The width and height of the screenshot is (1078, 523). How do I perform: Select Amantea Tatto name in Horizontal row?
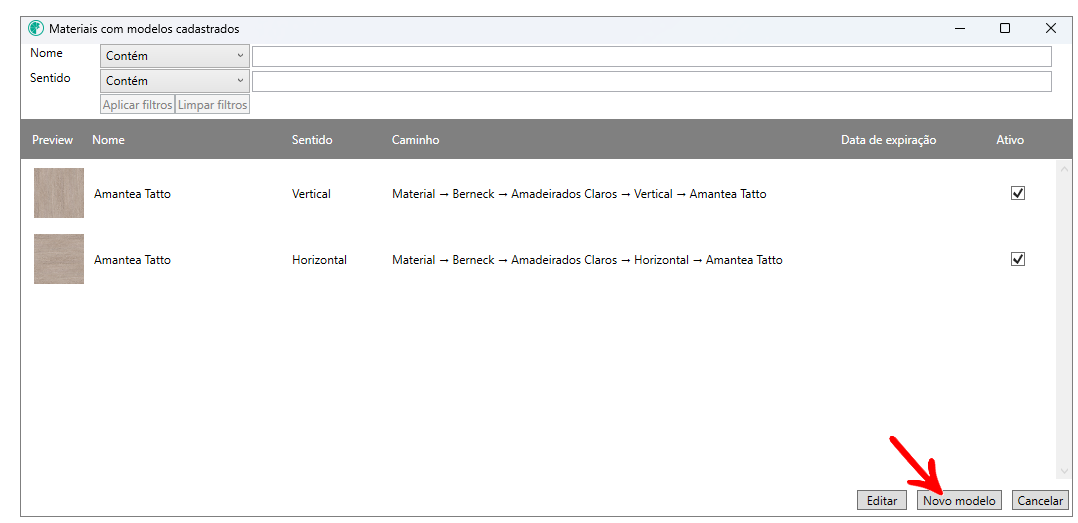click(132, 260)
